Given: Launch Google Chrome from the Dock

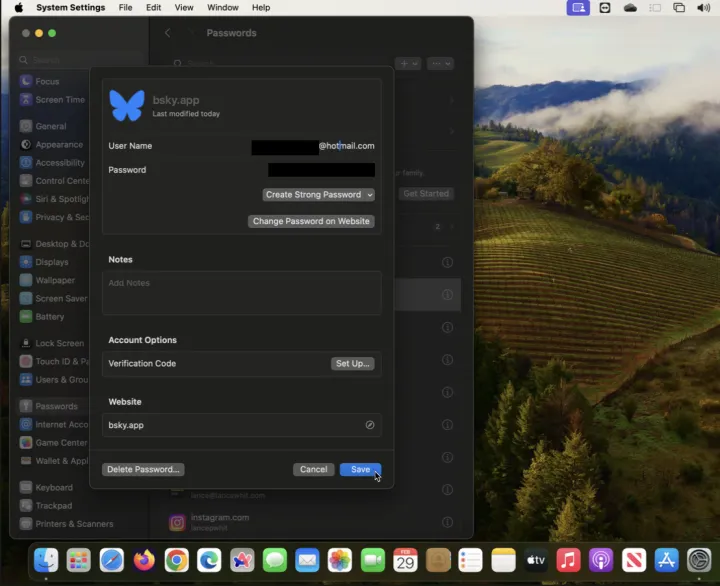Looking at the screenshot, I should tap(176, 560).
